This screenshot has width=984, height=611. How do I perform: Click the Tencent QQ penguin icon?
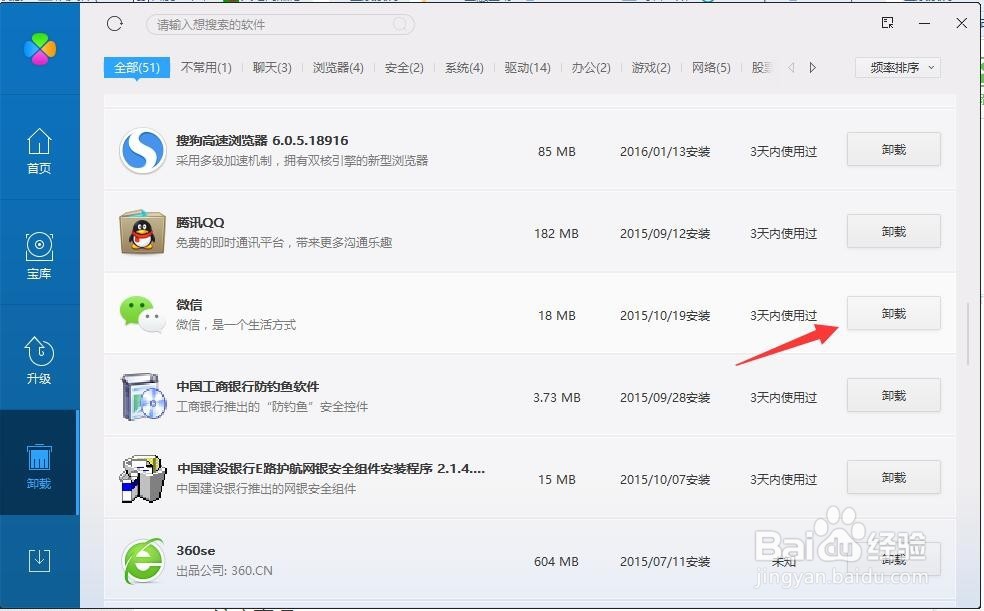(x=142, y=233)
